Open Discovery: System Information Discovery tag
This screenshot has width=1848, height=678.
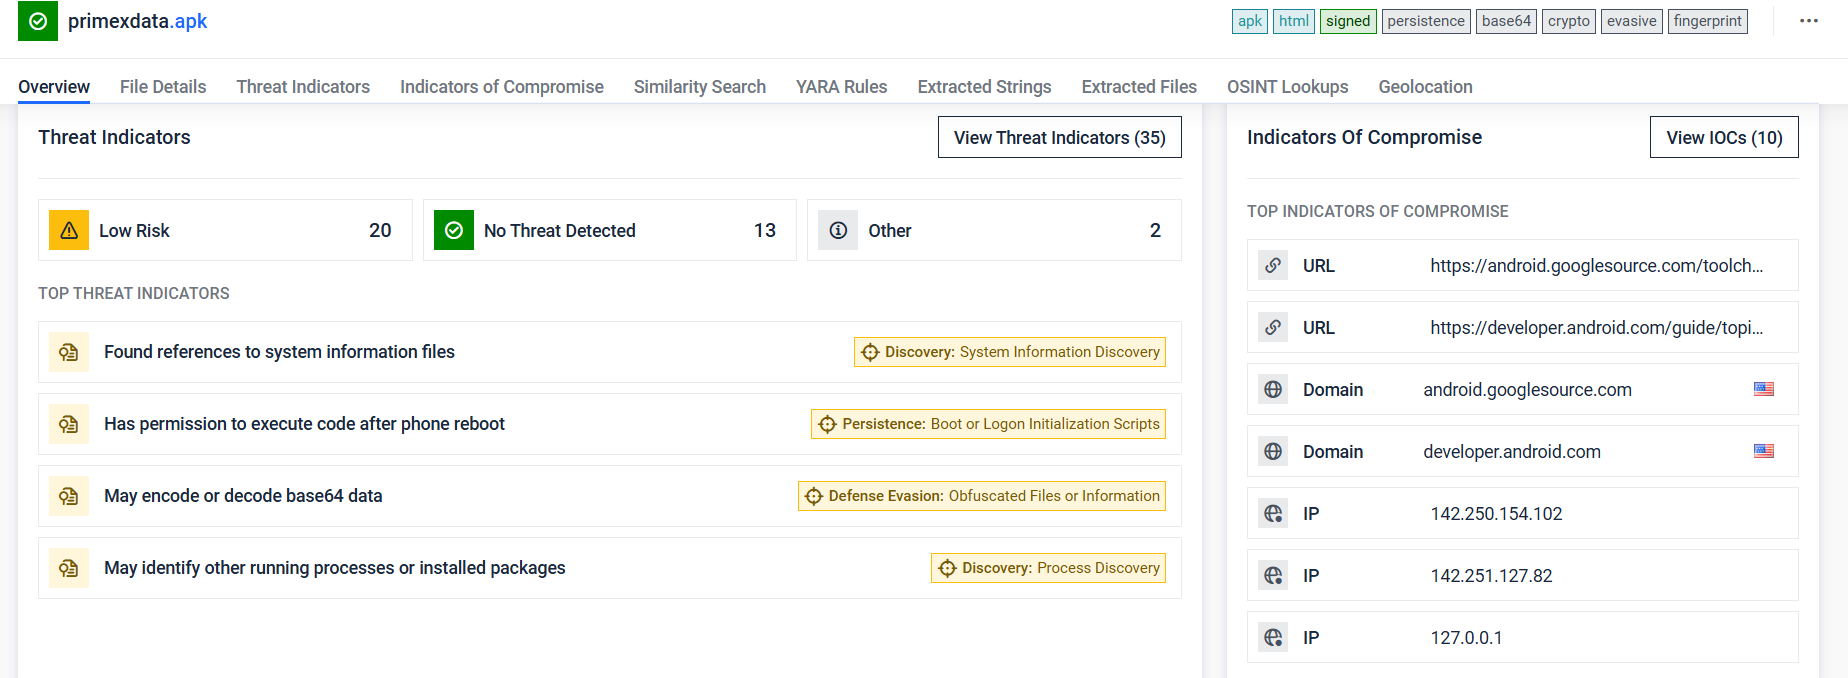(1010, 352)
